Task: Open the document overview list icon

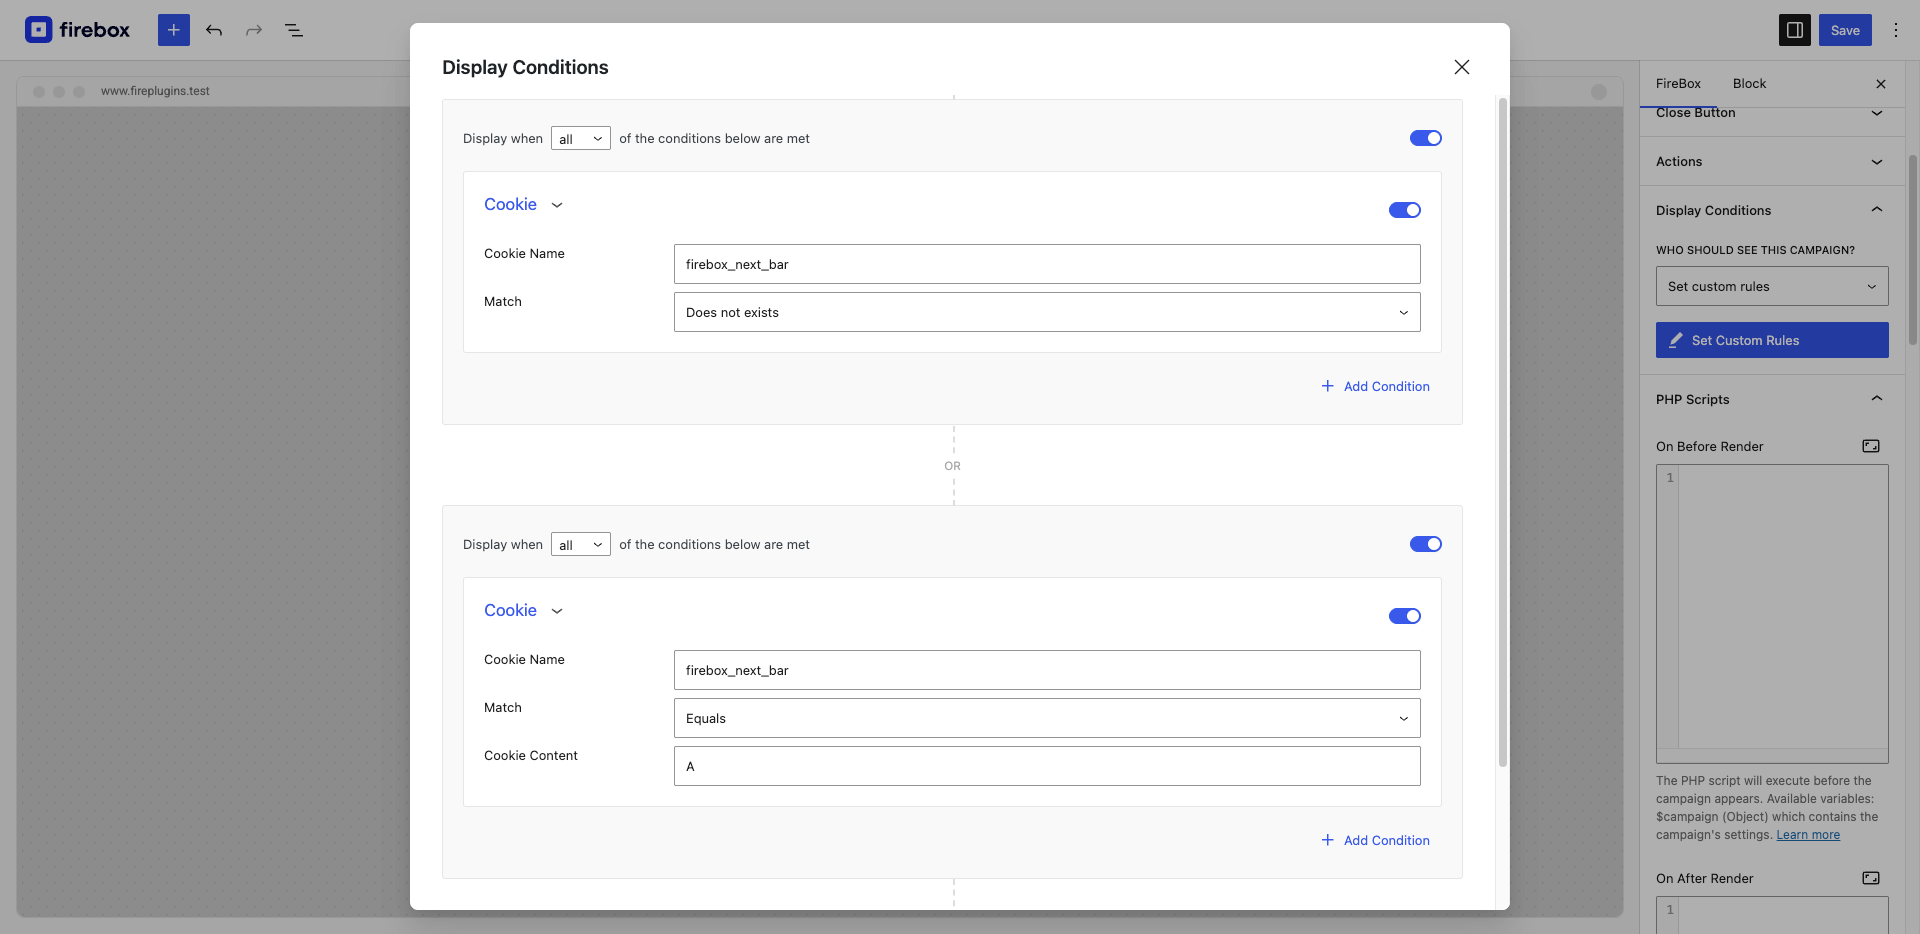Action: click(x=294, y=30)
